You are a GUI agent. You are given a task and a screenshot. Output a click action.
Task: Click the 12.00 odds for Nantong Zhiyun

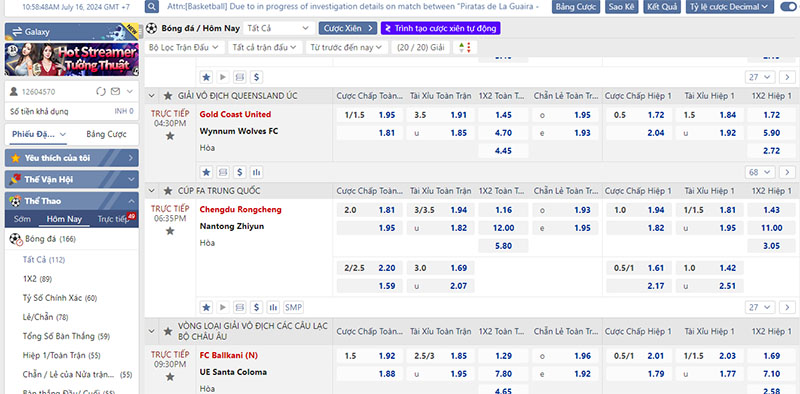click(x=504, y=228)
